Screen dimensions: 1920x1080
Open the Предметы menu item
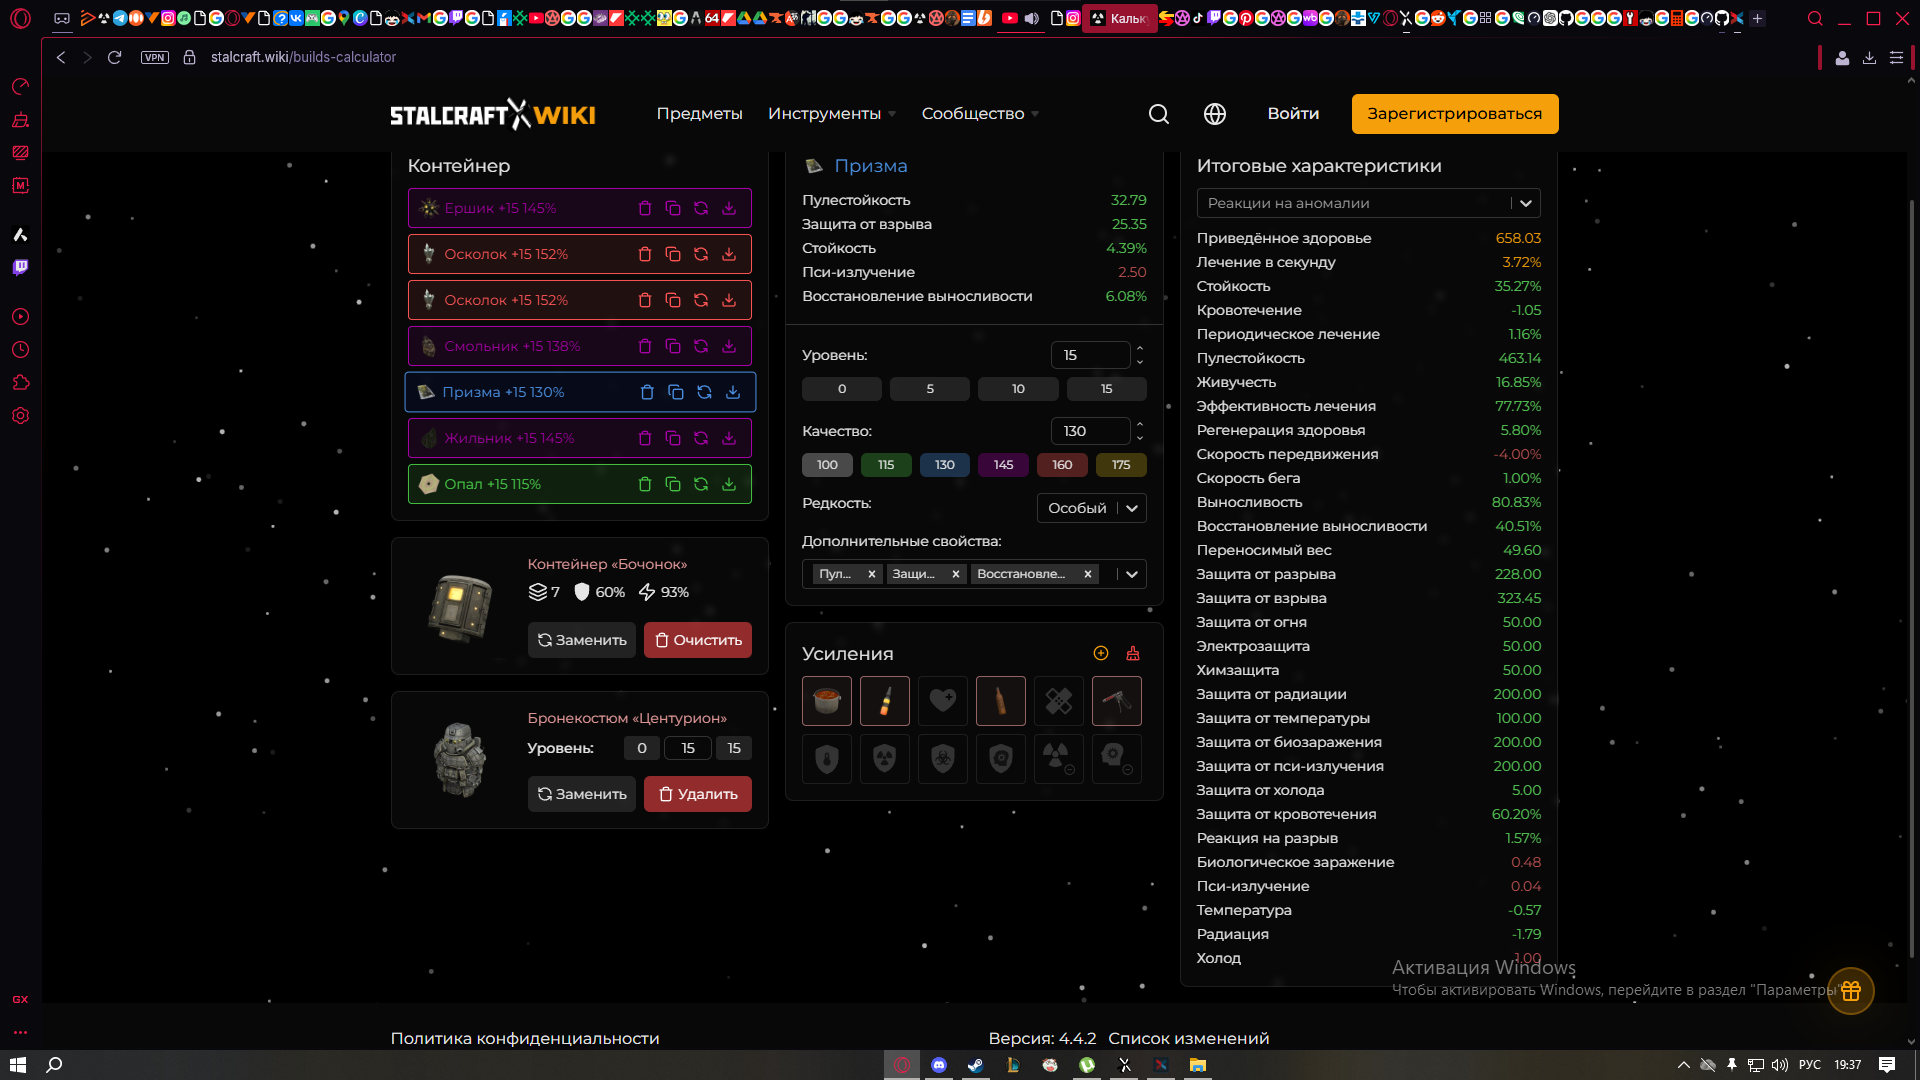[x=699, y=114]
